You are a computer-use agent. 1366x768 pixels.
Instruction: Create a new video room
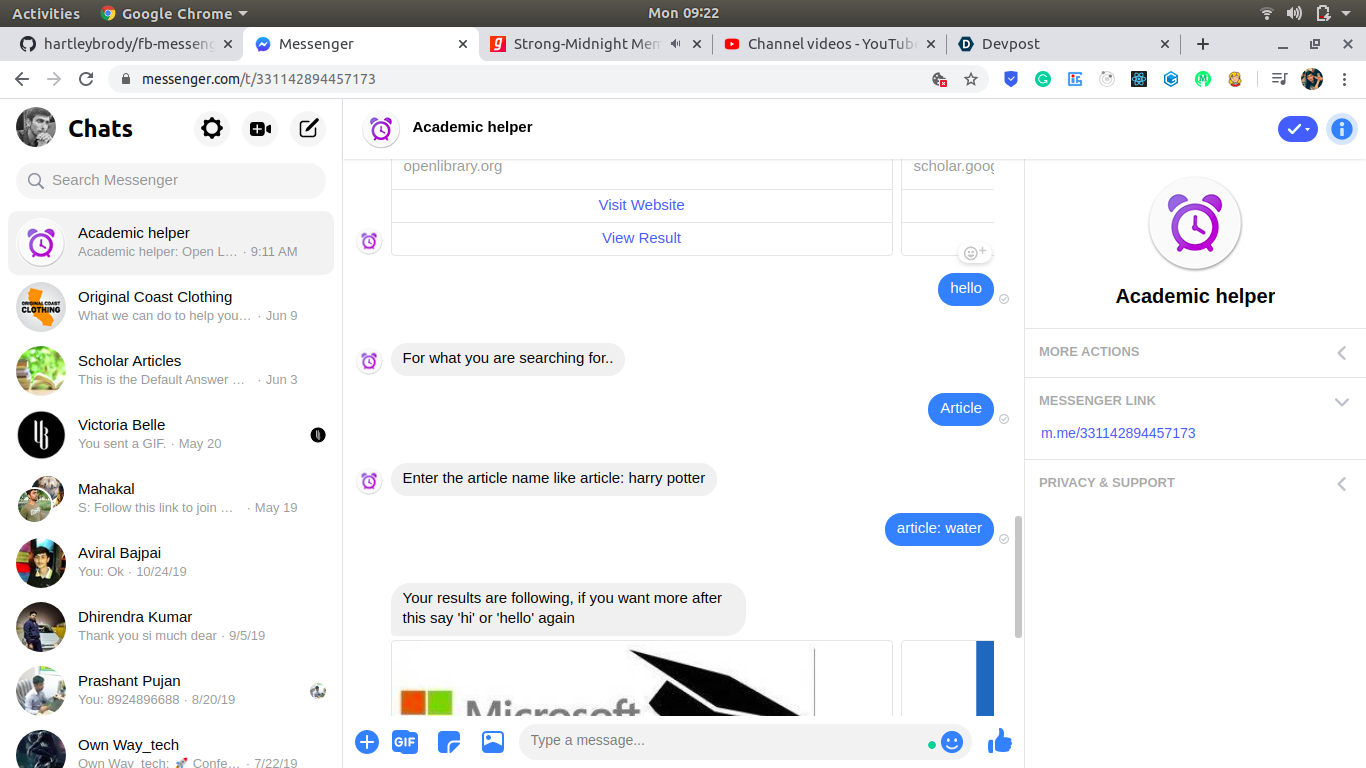[x=260, y=129]
